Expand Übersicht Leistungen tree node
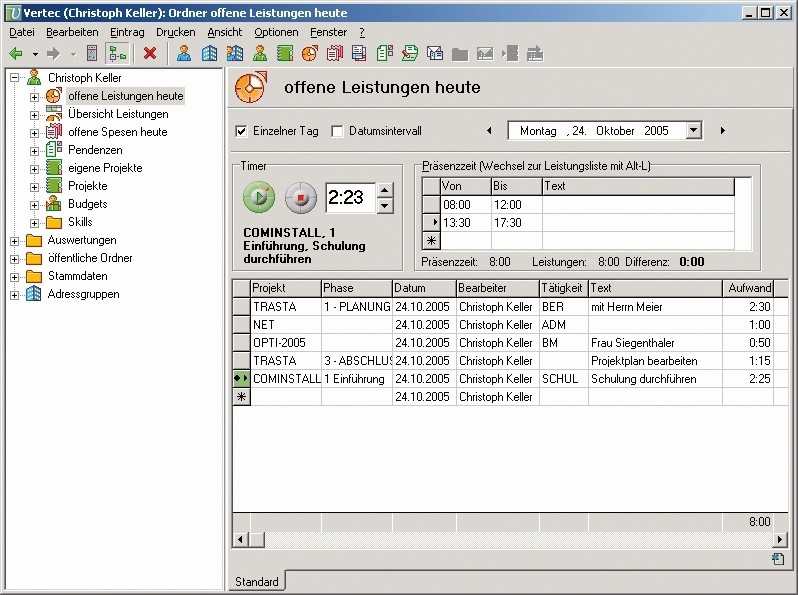This screenshot has height=595, width=798. (x=34, y=115)
